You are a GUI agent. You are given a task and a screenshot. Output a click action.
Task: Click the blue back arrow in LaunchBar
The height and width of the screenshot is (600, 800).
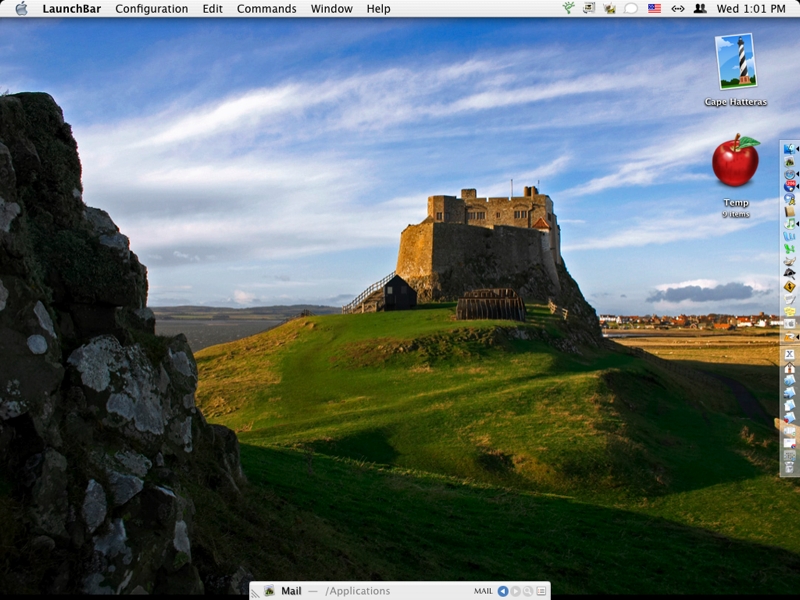[x=503, y=591]
